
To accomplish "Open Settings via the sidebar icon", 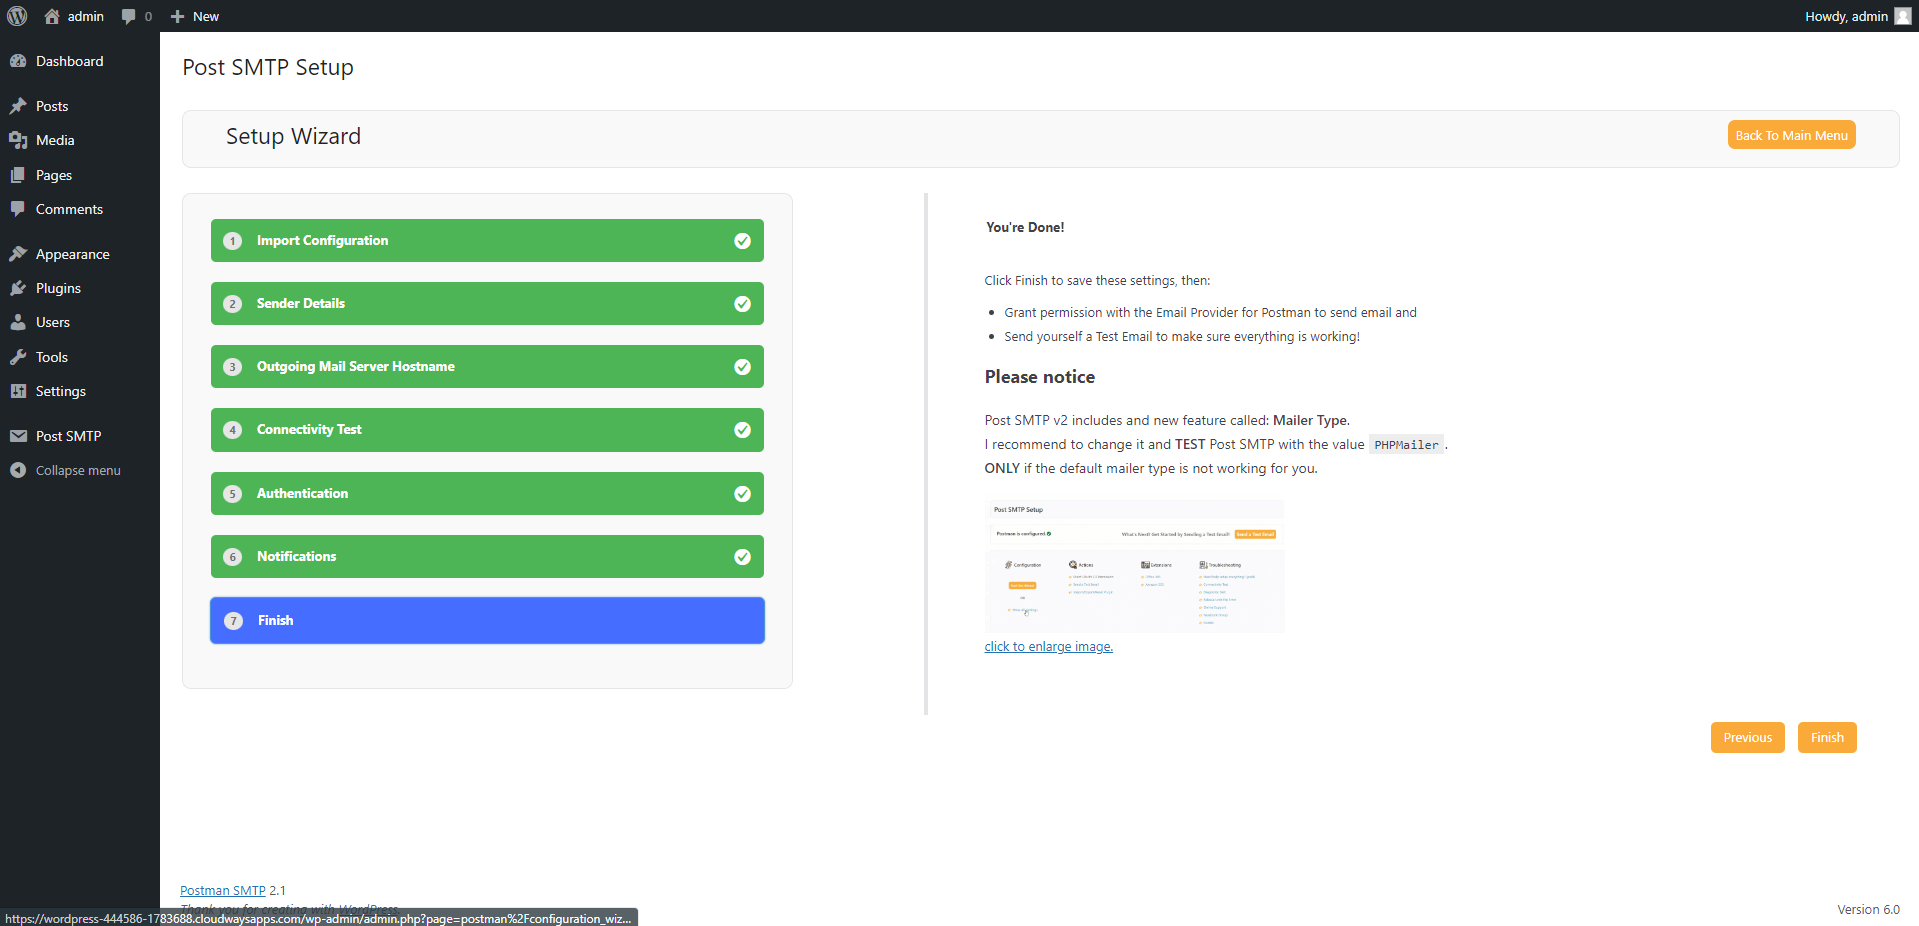I will click(20, 391).
